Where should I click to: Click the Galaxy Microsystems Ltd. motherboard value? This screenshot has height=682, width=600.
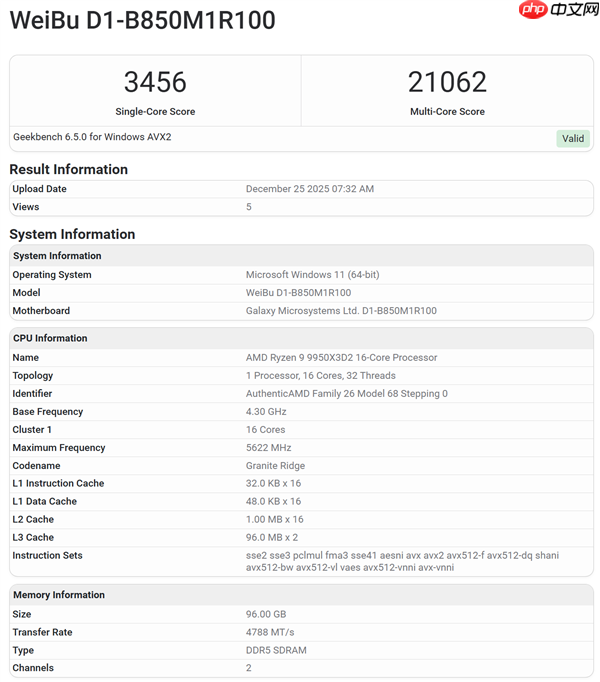341,311
